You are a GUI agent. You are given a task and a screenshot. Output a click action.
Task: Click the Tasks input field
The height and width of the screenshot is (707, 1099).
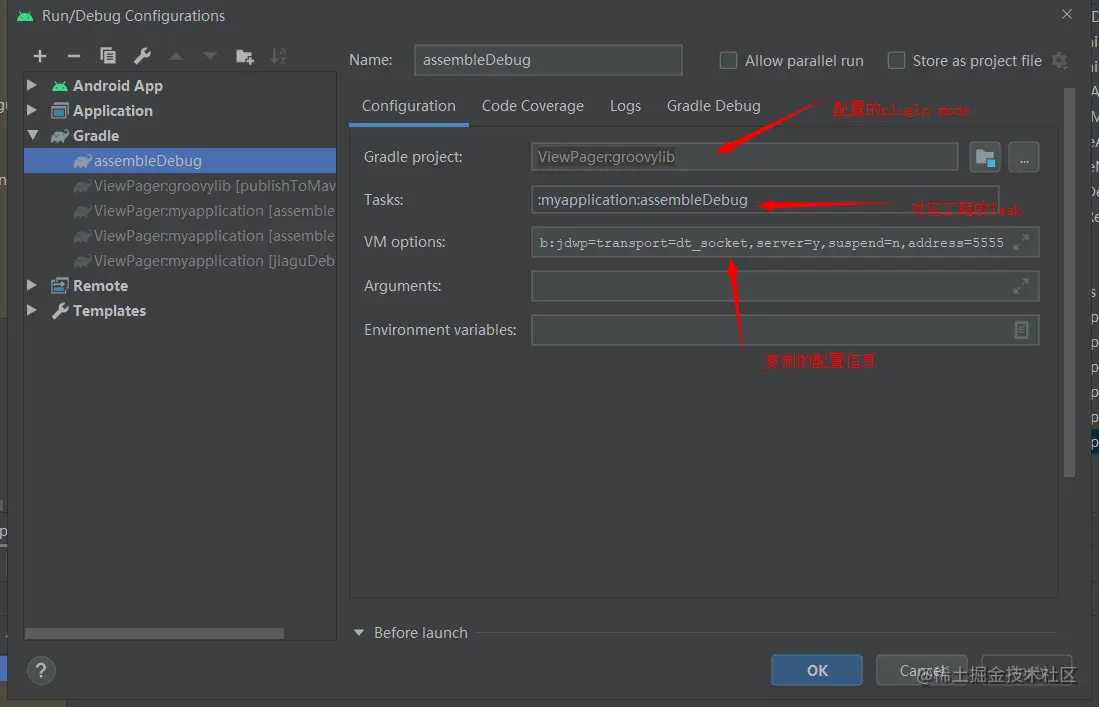pyautogui.click(x=765, y=200)
